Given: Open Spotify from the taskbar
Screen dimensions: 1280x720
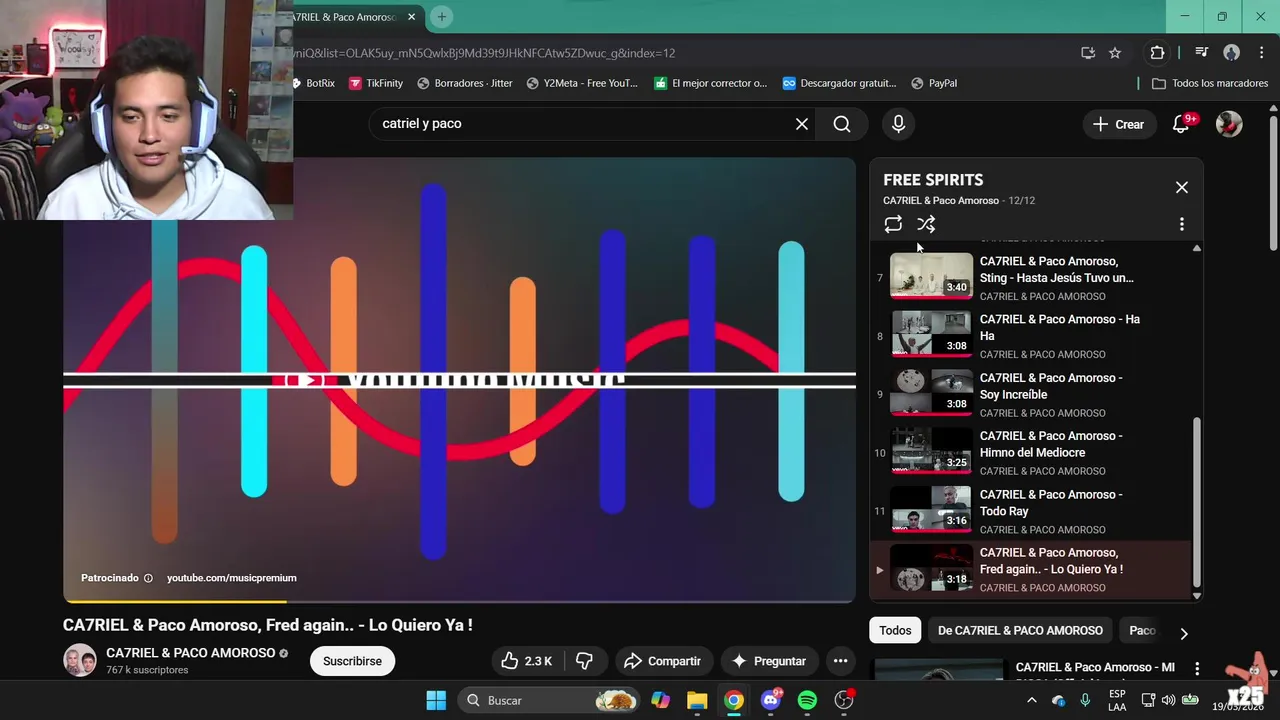Looking at the screenshot, I should [807, 700].
